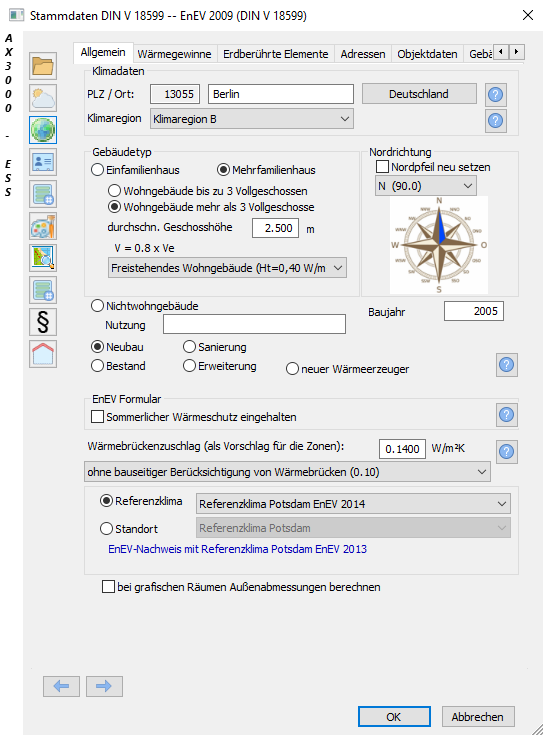This screenshot has width=544, height=736.
Task: Open the Erdberührte Elemente tab
Action: point(276,54)
